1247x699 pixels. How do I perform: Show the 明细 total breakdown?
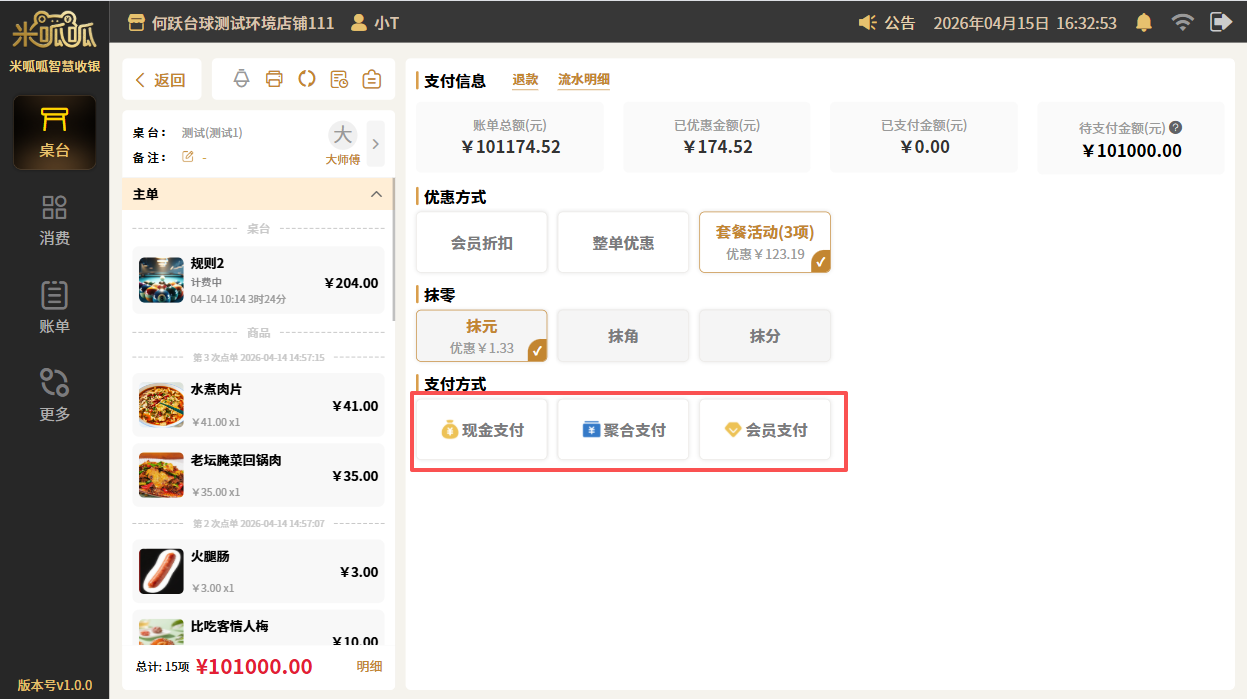pos(369,667)
